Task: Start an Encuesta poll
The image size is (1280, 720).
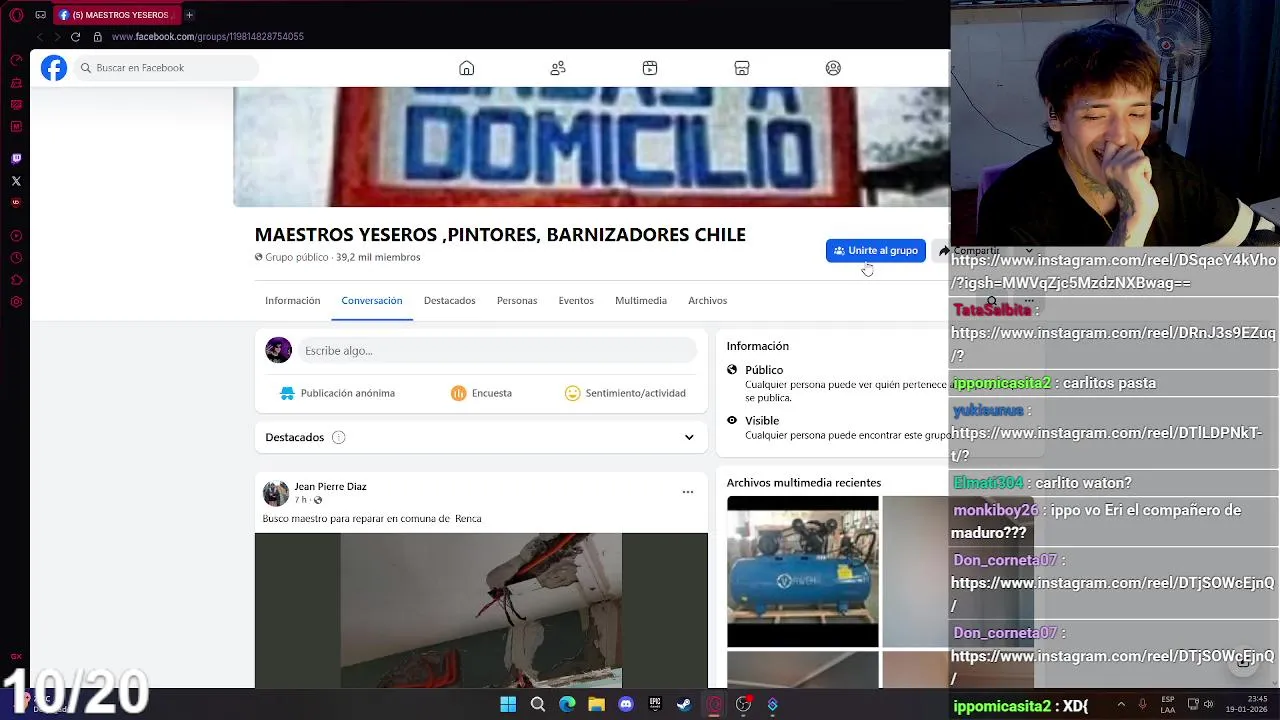Action: pyautogui.click(x=481, y=393)
